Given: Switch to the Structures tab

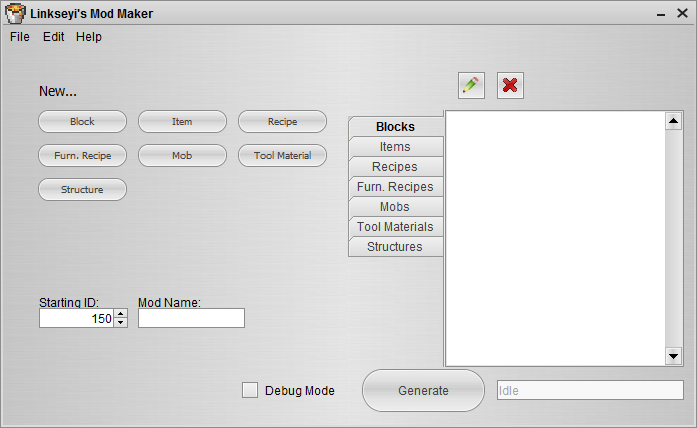Looking at the screenshot, I should click(x=396, y=247).
